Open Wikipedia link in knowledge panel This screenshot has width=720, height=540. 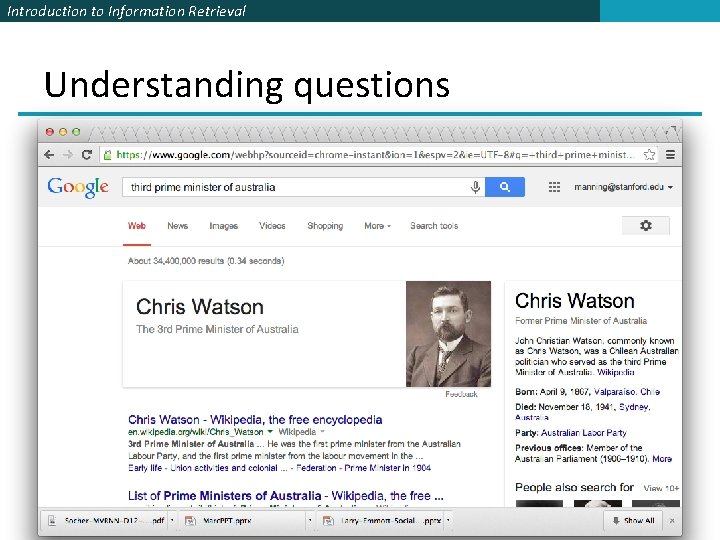pyautogui.click(x=616, y=372)
